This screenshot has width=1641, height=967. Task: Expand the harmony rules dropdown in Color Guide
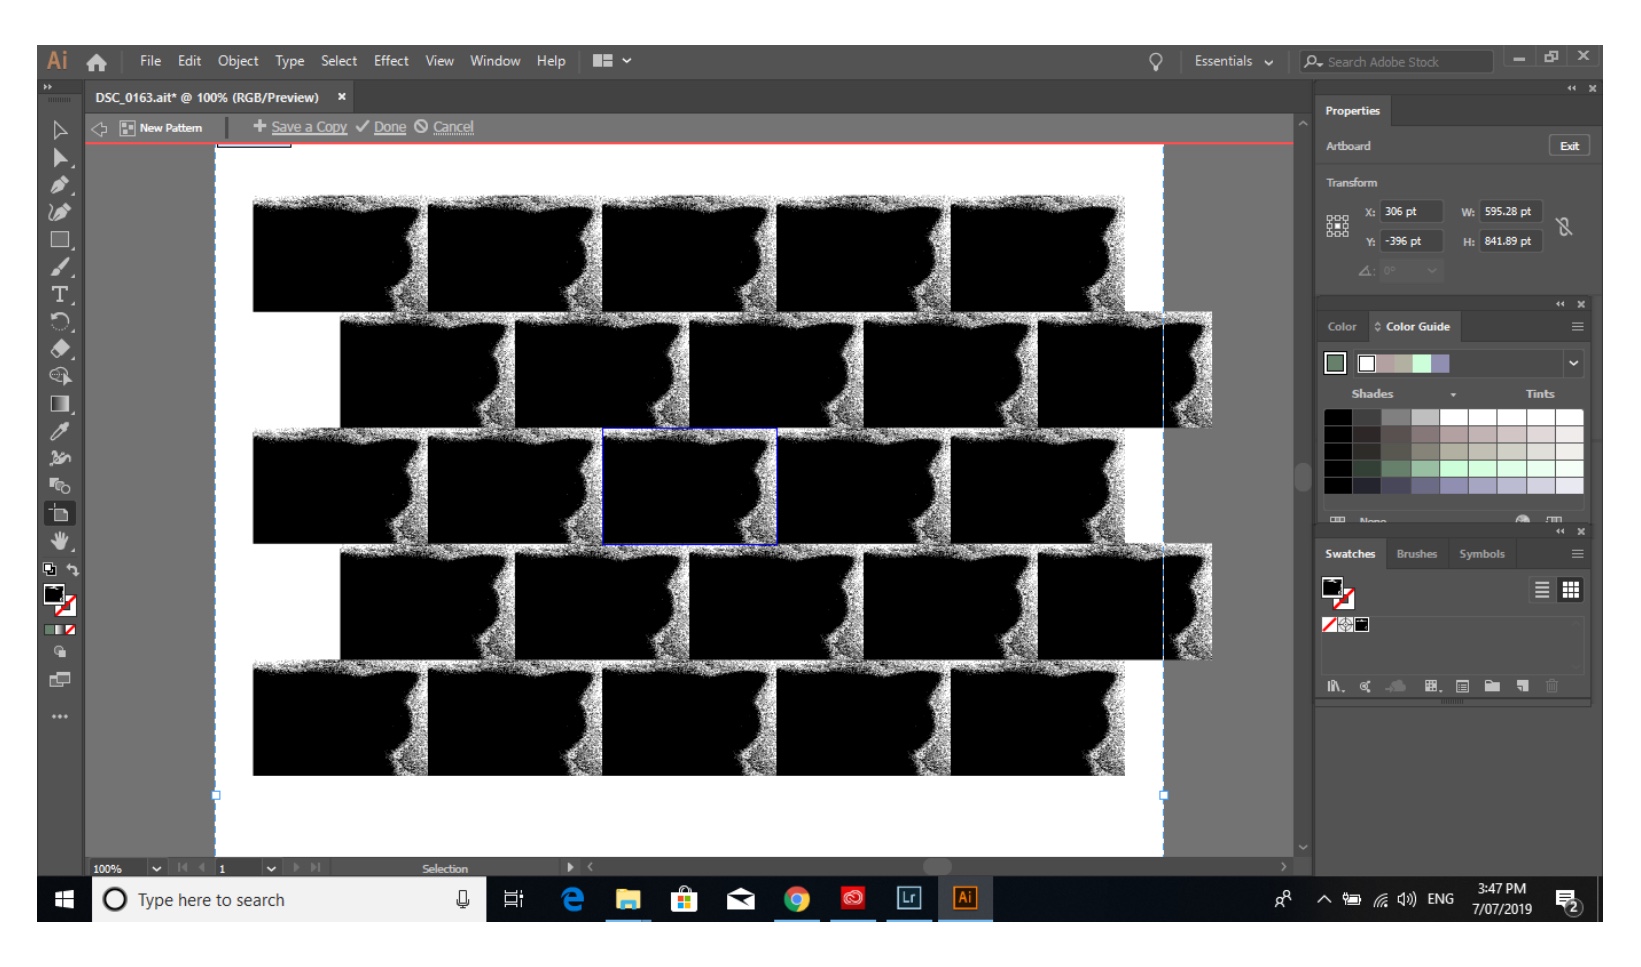(1573, 363)
